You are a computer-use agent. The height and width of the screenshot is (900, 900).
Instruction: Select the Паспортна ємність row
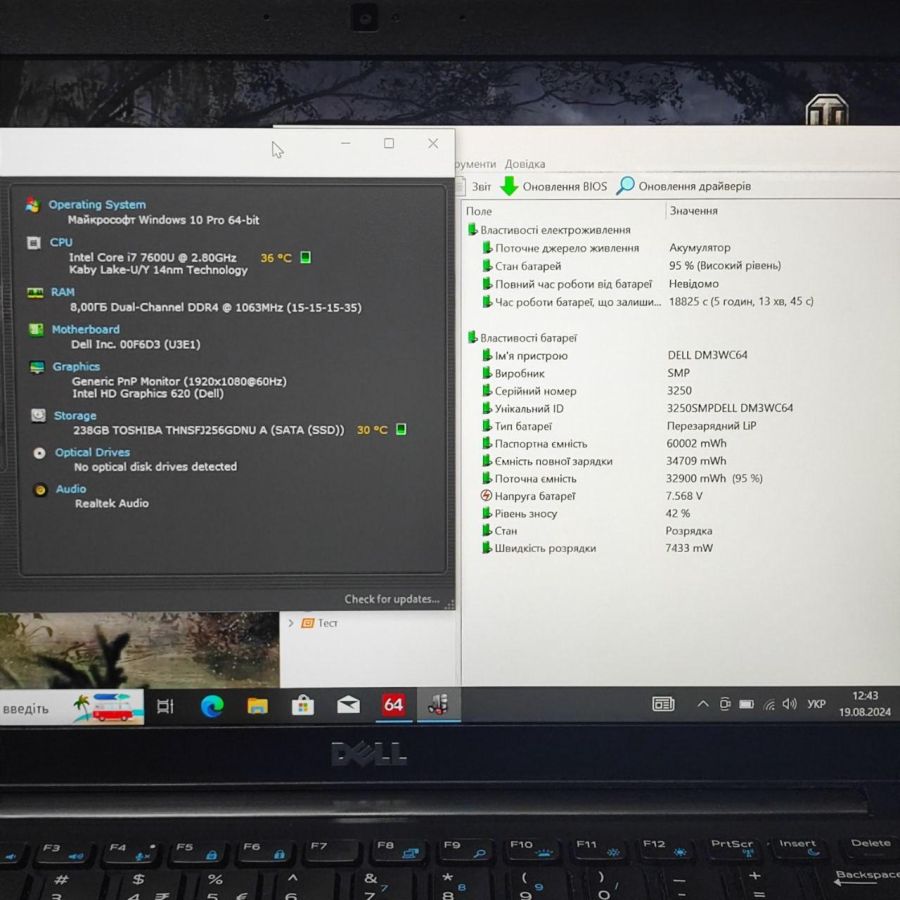604,444
